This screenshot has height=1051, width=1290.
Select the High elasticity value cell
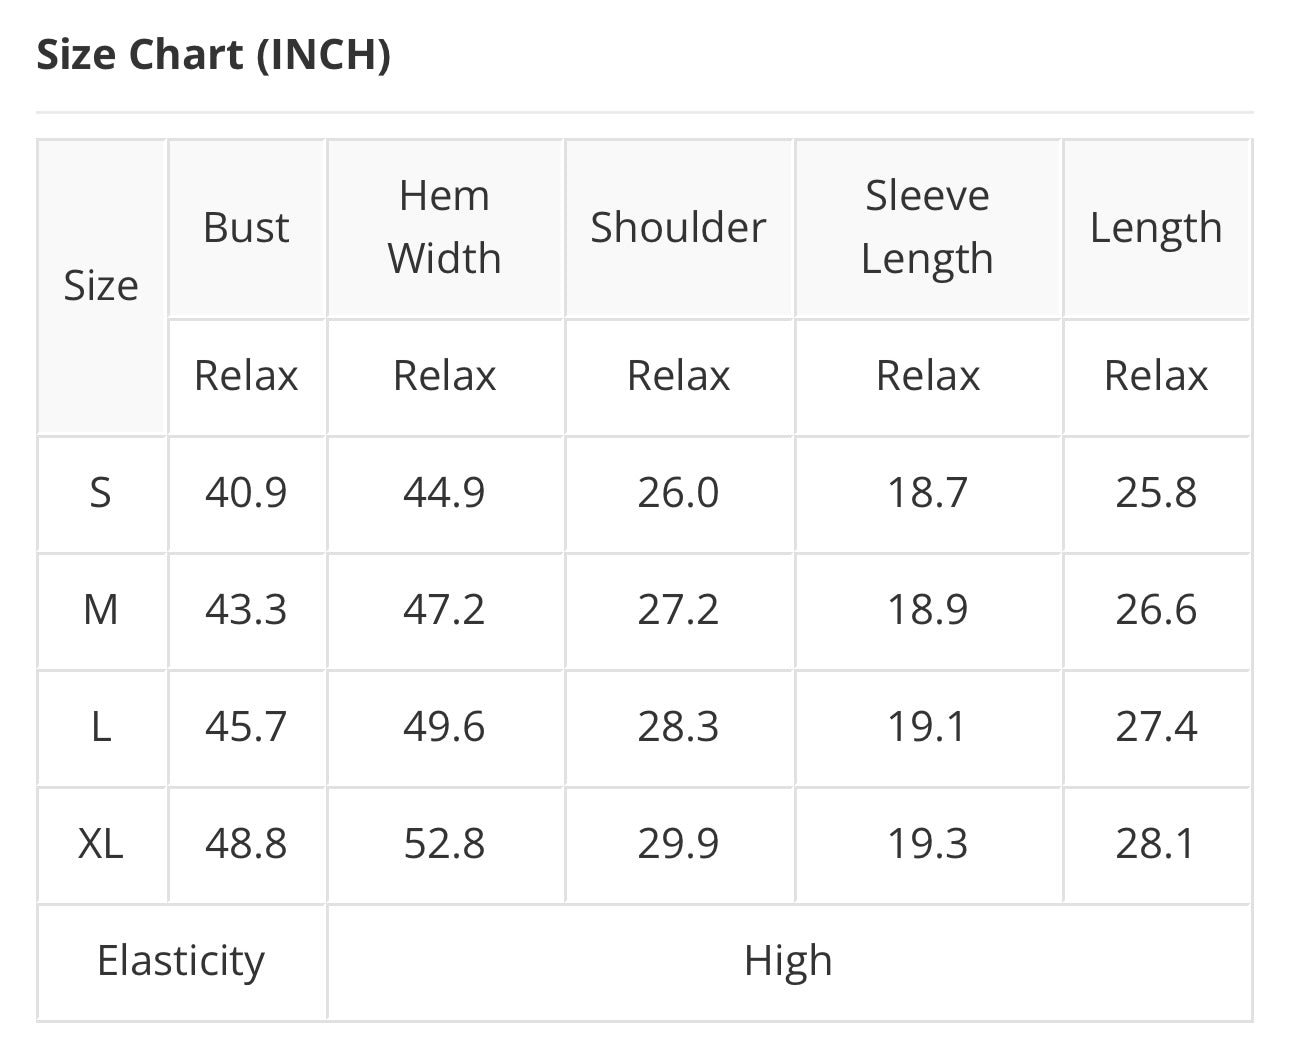click(788, 961)
